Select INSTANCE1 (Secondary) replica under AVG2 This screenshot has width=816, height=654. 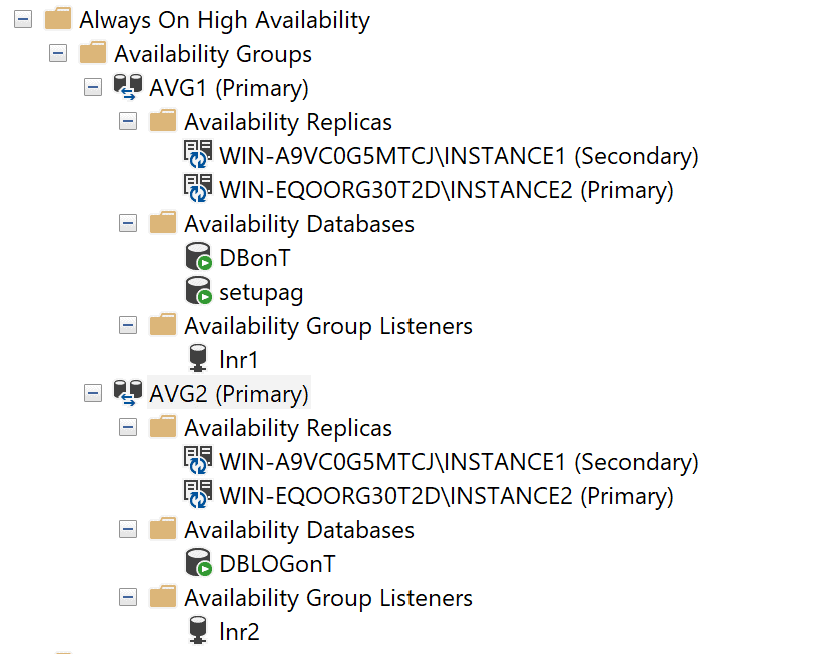[458, 462]
